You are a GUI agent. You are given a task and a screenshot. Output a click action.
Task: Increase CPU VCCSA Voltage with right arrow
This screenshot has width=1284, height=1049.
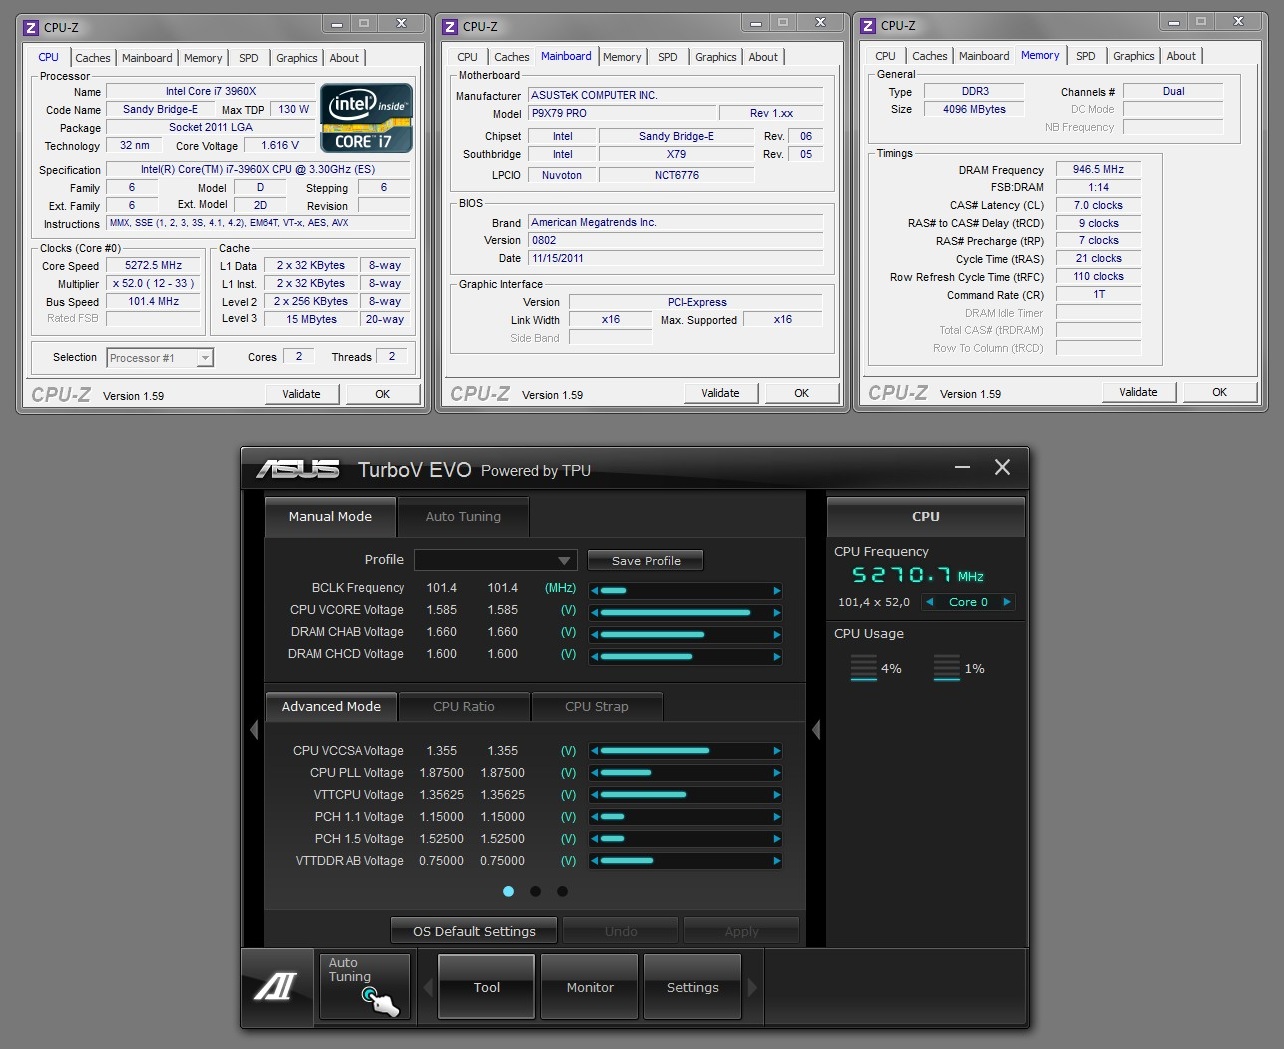(776, 750)
